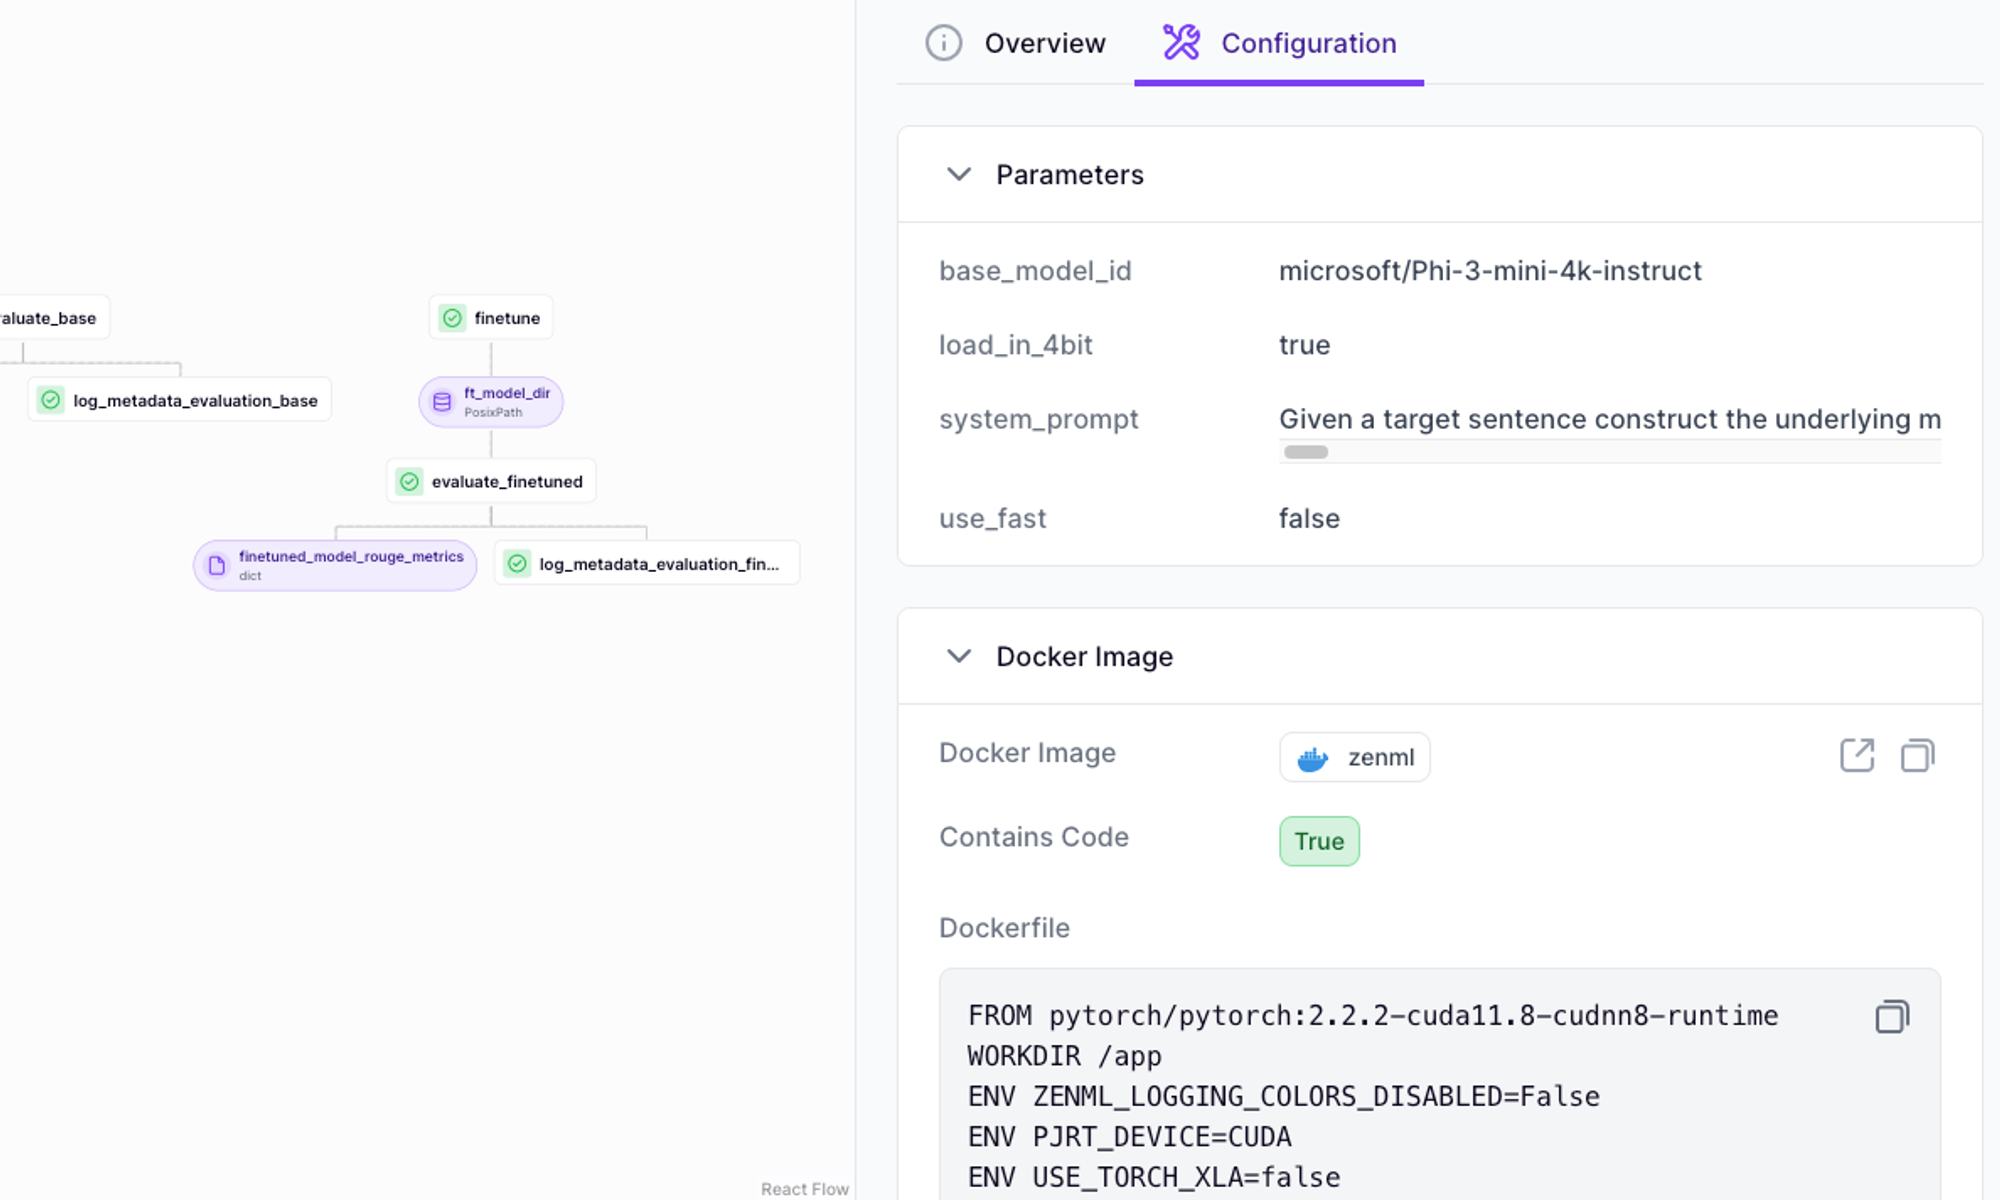The image size is (2000, 1200).
Task: Click the Docker whale icon
Action: 1312,759
